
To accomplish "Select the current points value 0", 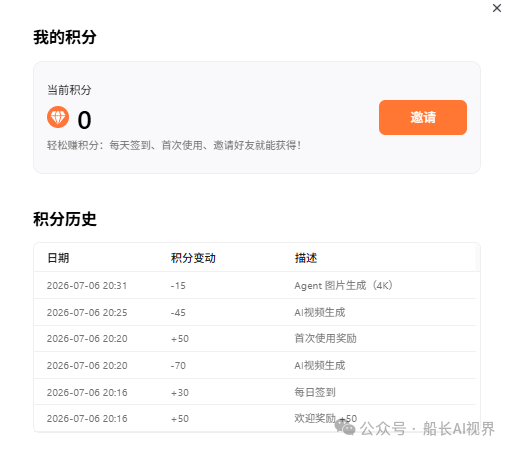I will click(x=84, y=120).
